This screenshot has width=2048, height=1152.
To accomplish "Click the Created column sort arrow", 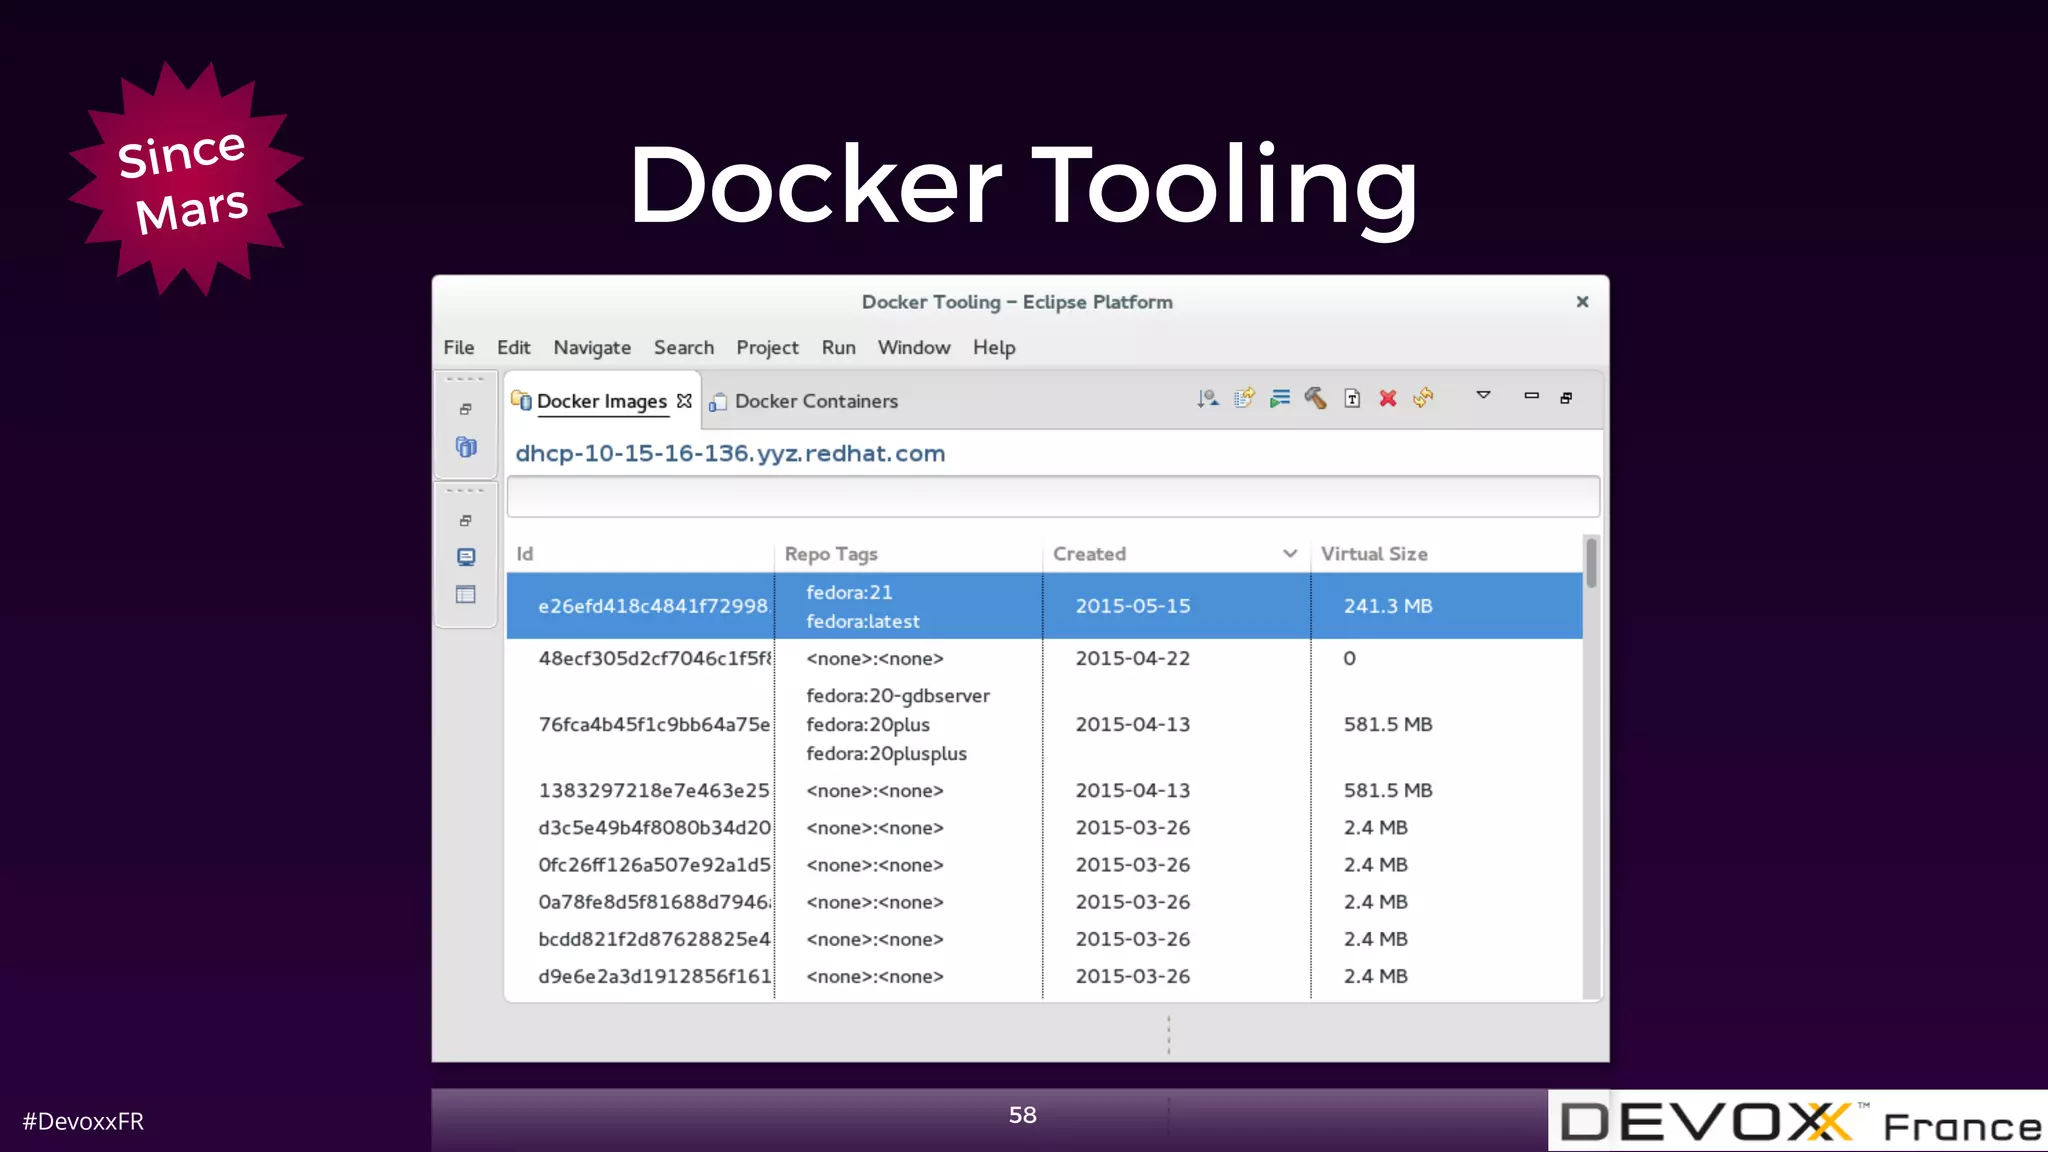I will click(x=1290, y=554).
